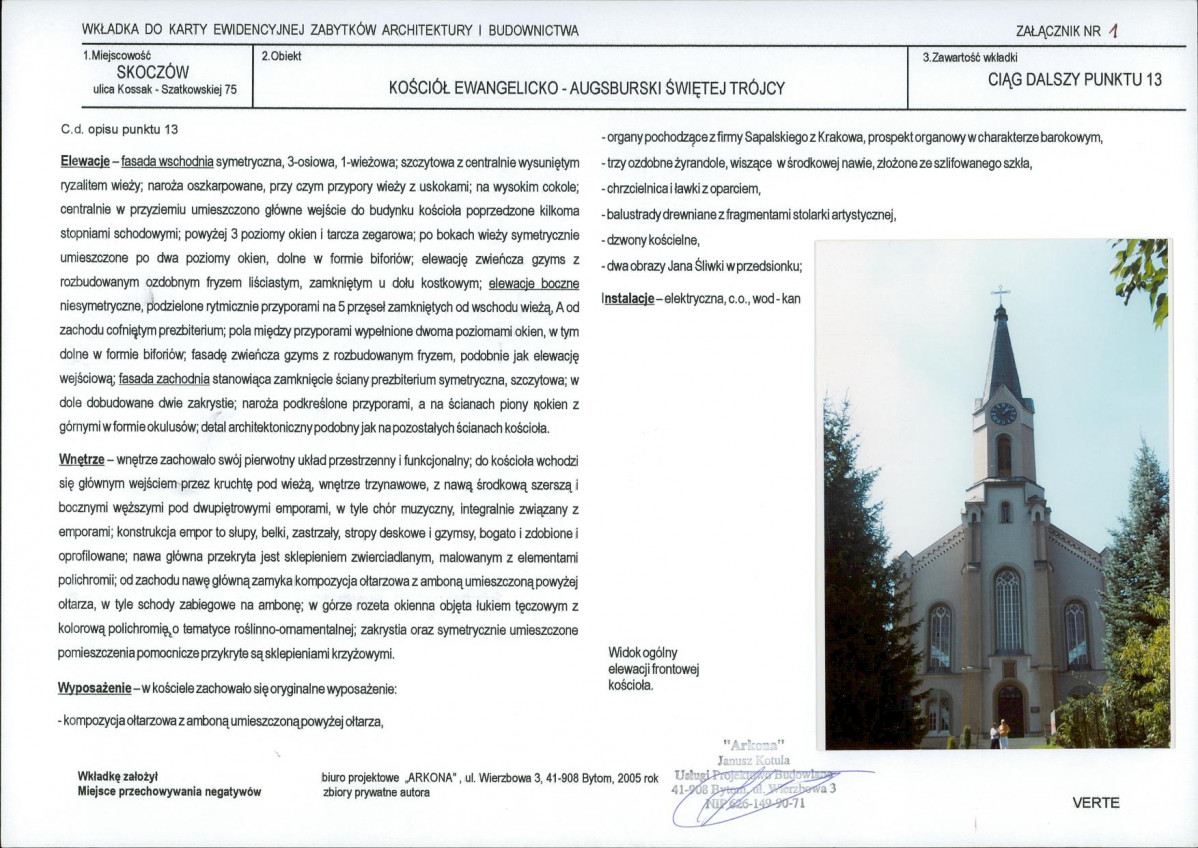Open the Wyposażenie section heading

point(93,690)
